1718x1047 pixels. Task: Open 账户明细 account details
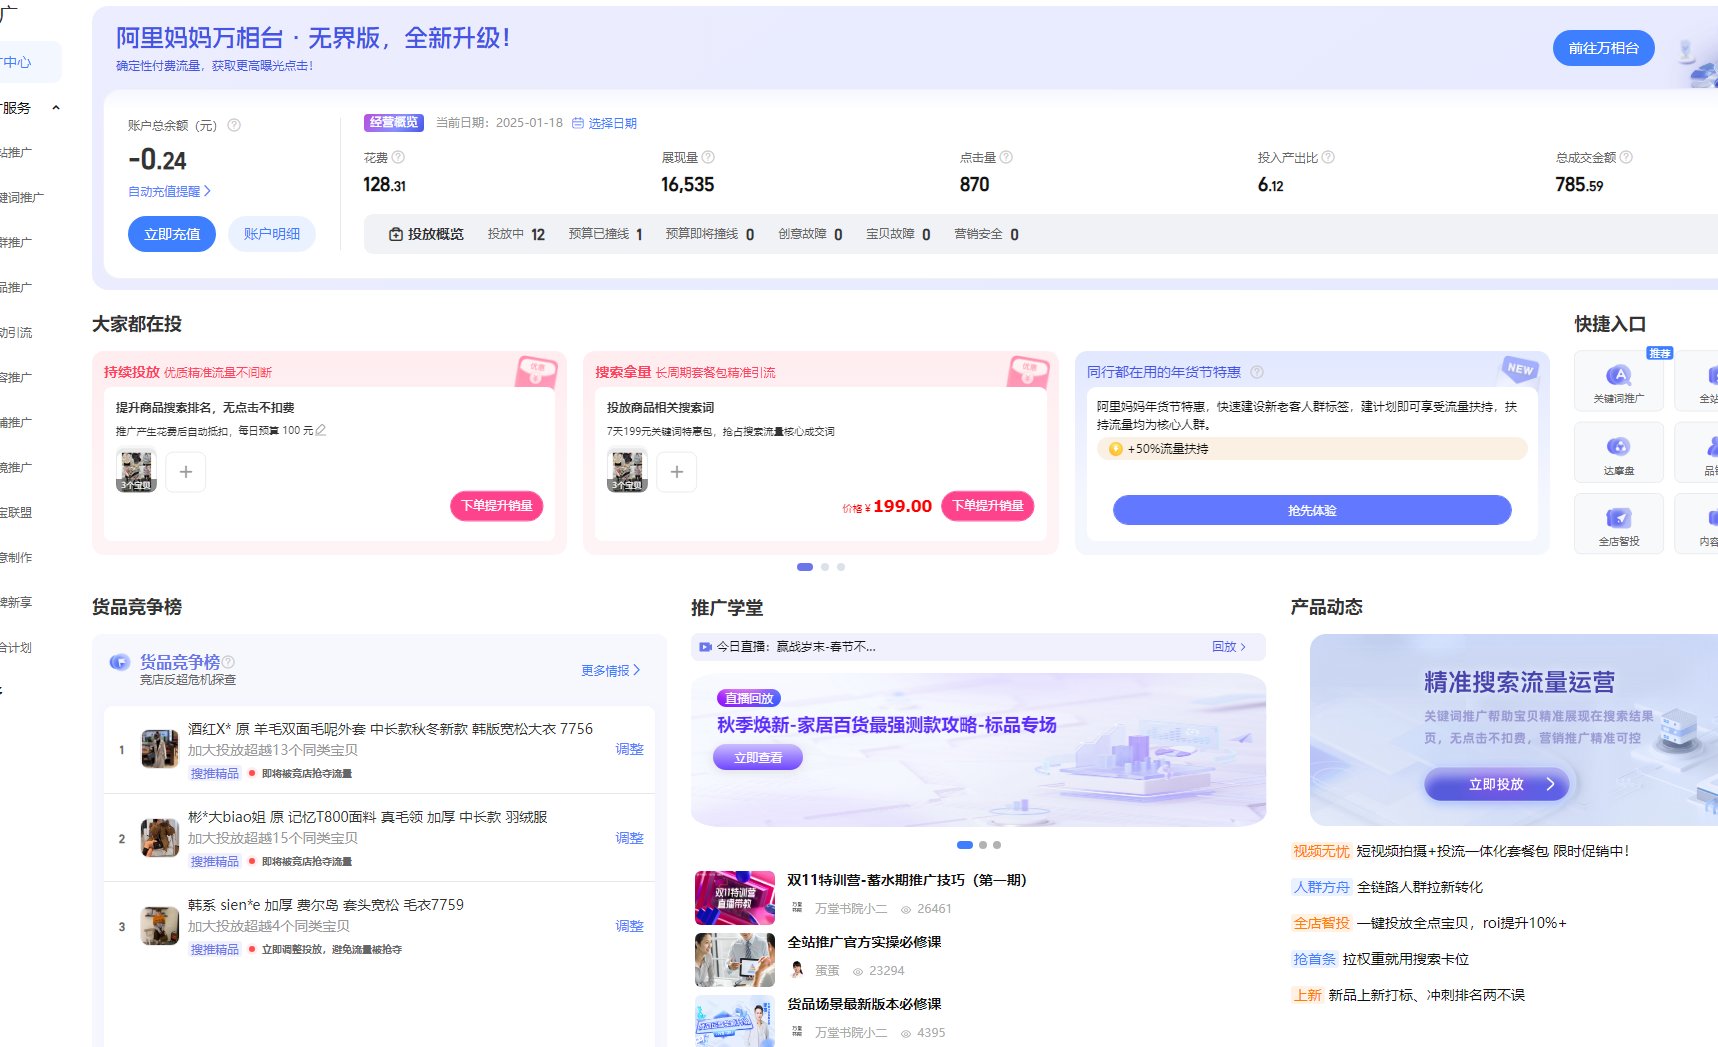click(x=272, y=234)
